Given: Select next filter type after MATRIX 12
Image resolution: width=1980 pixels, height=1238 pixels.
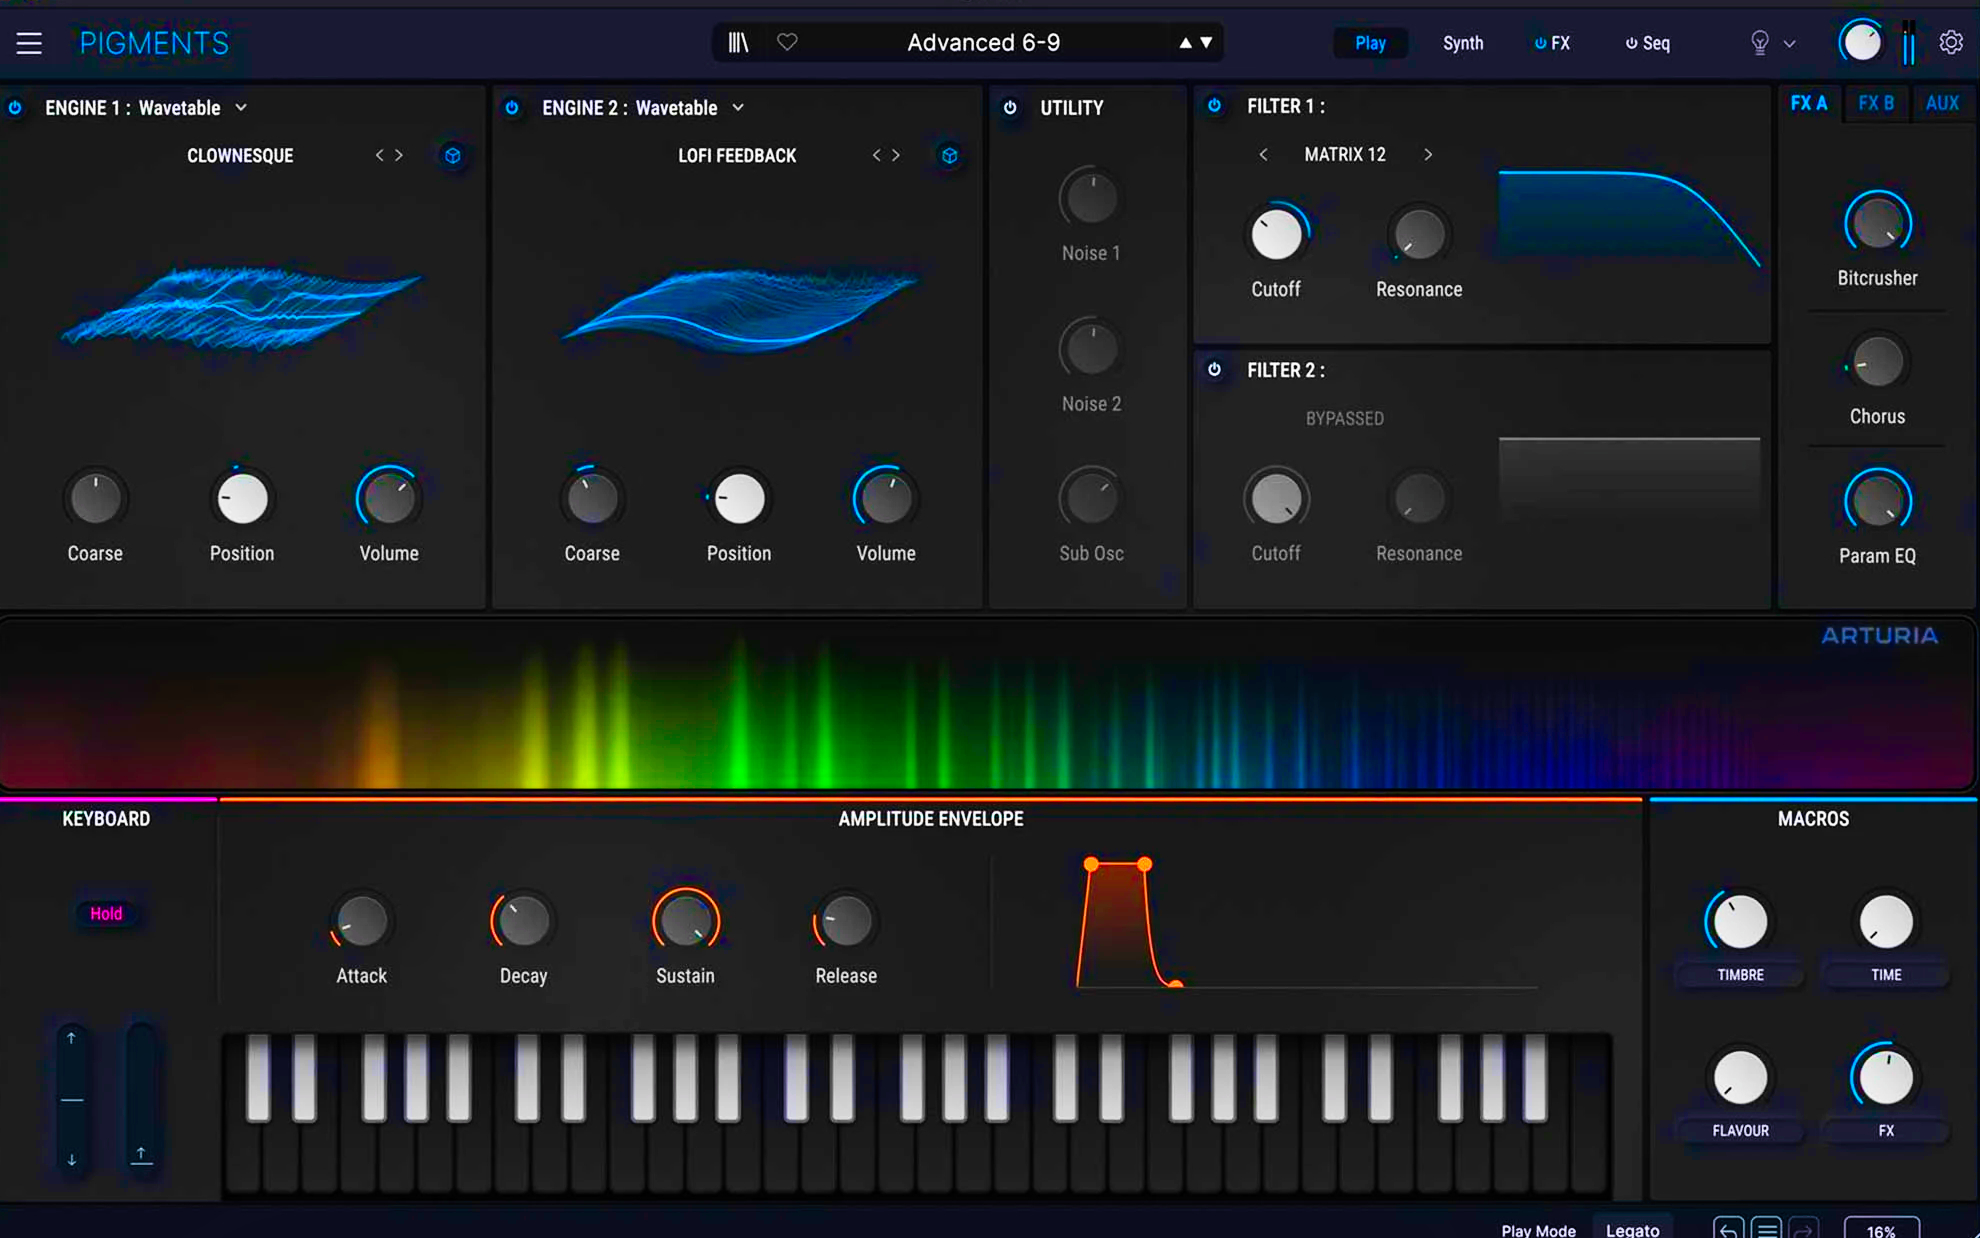Looking at the screenshot, I should click(1428, 154).
